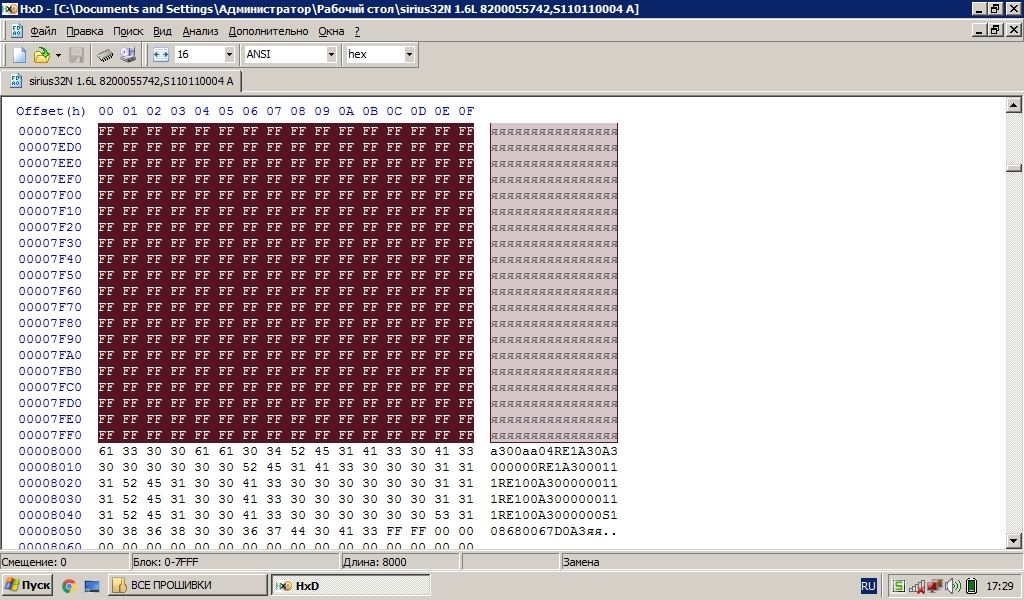The height and width of the screenshot is (600, 1024).
Task: Click the volume speaker tray icon
Action: 953,586
